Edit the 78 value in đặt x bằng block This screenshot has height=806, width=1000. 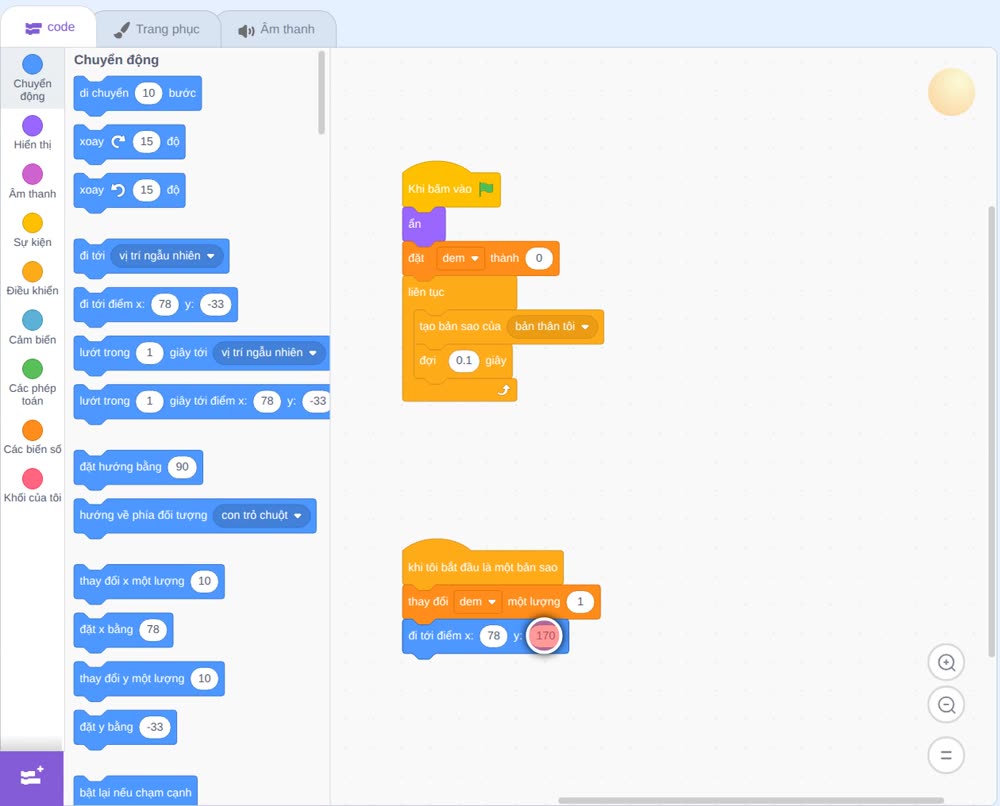click(153, 629)
